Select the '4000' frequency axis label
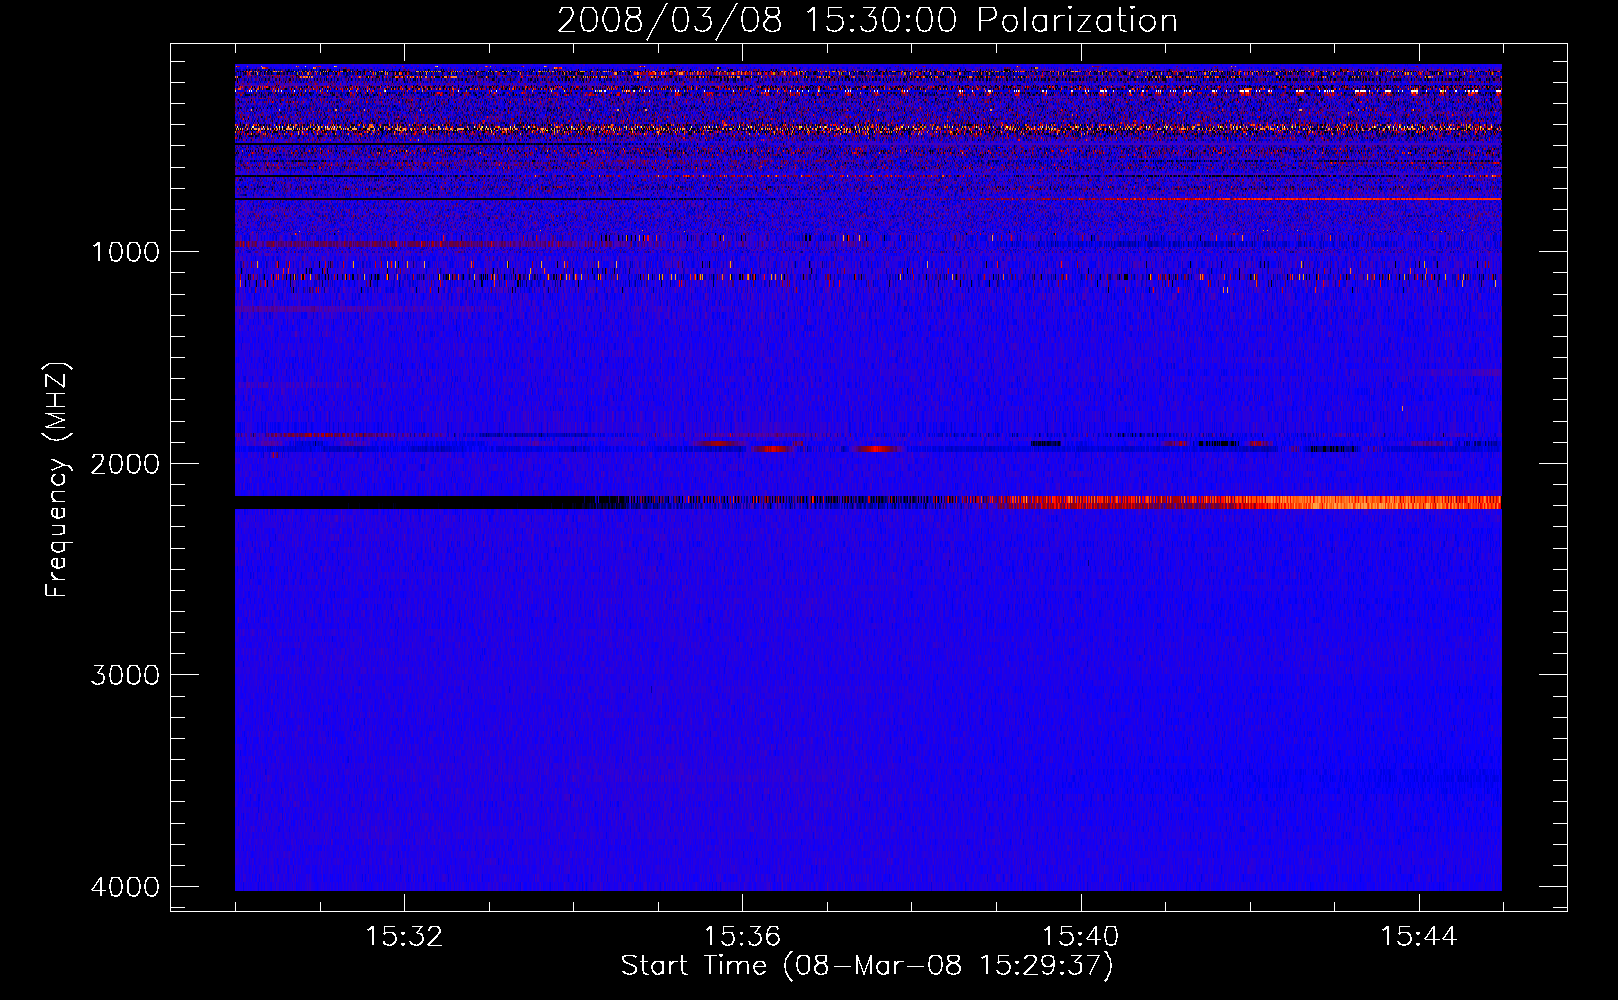The height and width of the screenshot is (1000, 1618). pos(125,887)
